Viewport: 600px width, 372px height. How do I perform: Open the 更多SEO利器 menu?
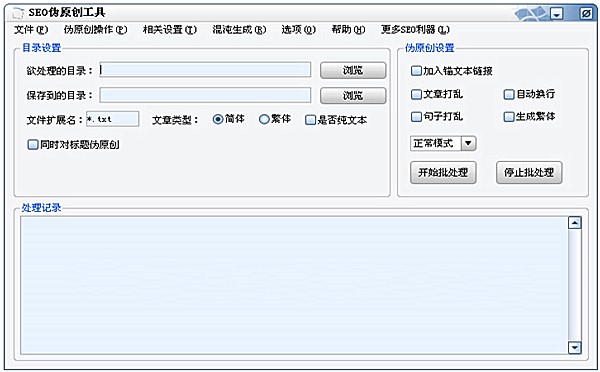pos(415,29)
